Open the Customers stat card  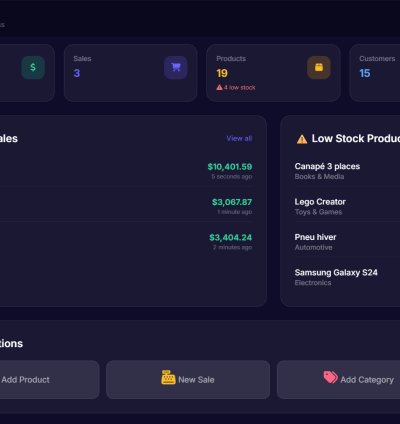[375, 73]
